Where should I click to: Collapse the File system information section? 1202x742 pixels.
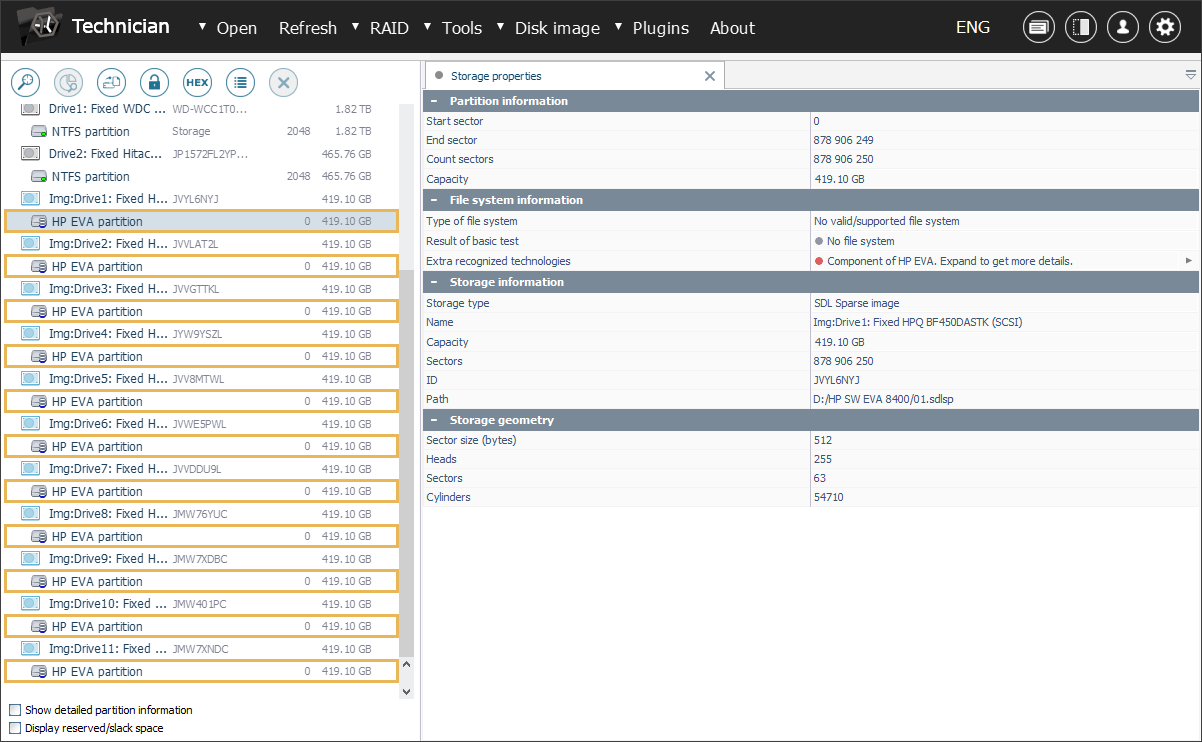pos(434,200)
